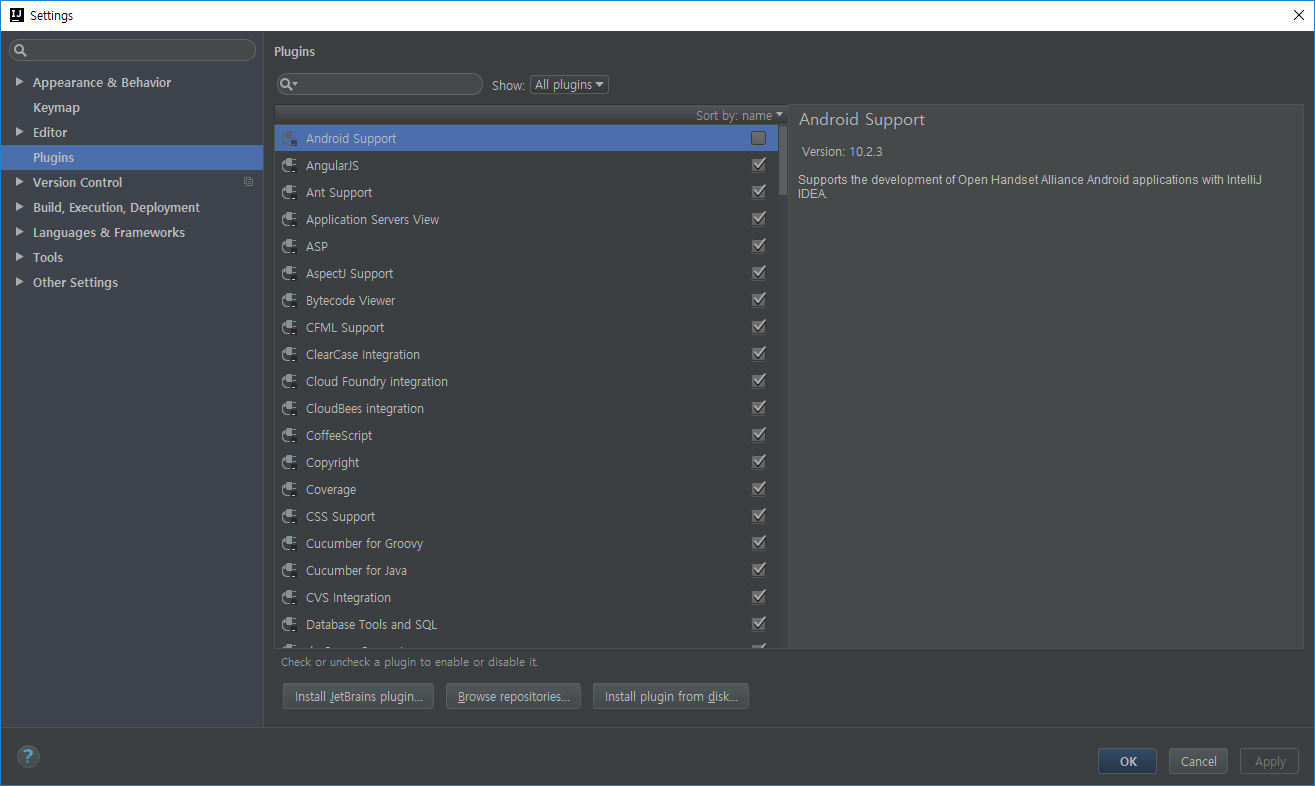Click the Cucumber for Java plugin icon

tap(290, 571)
